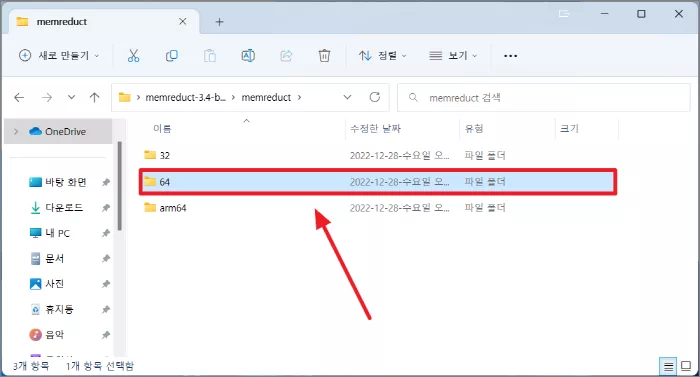Click the memreduct-3.4-b... breadcrumb

point(185,97)
